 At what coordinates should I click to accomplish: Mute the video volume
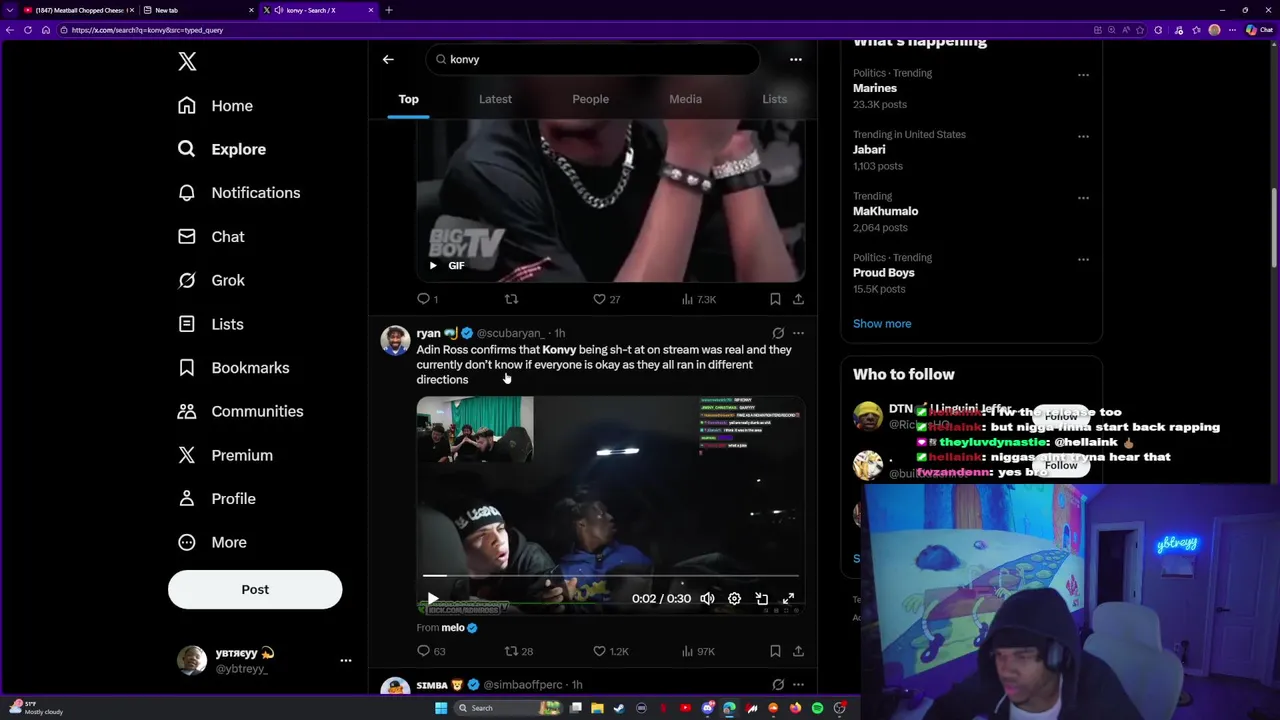point(707,598)
